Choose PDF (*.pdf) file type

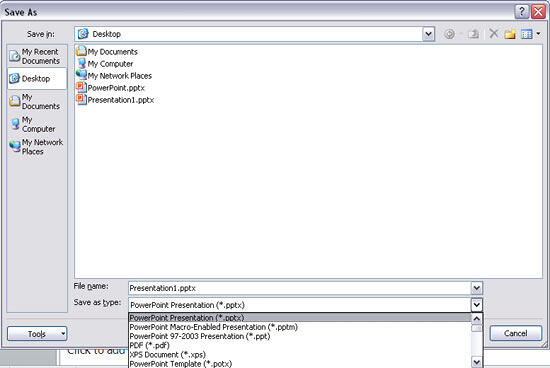pyautogui.click(x=300, y=346)
